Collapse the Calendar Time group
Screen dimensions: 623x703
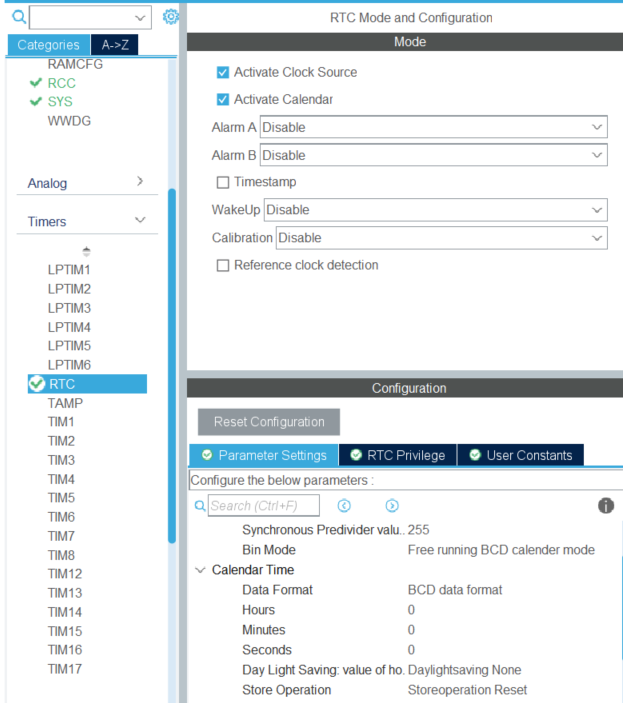[x=200, y=570]
